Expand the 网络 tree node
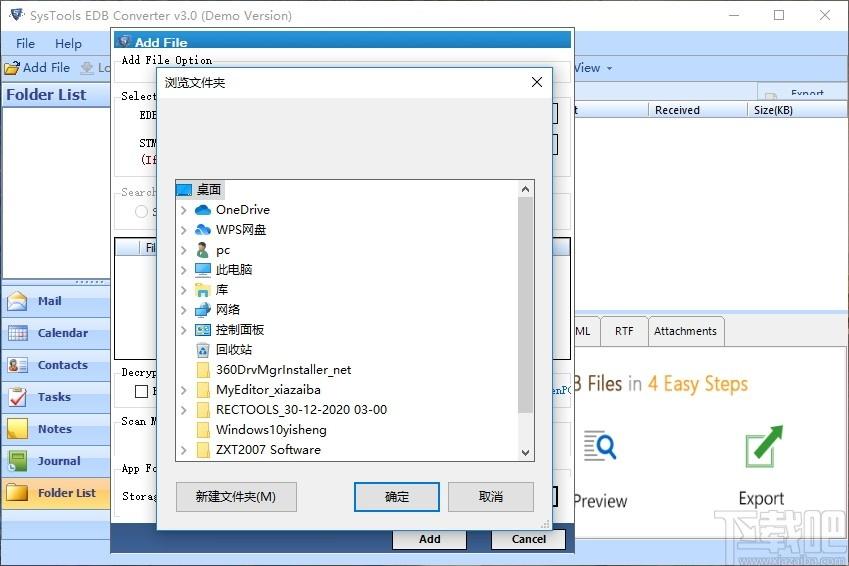The width and height of the screenshot is (849, 566). click(184, 310)
